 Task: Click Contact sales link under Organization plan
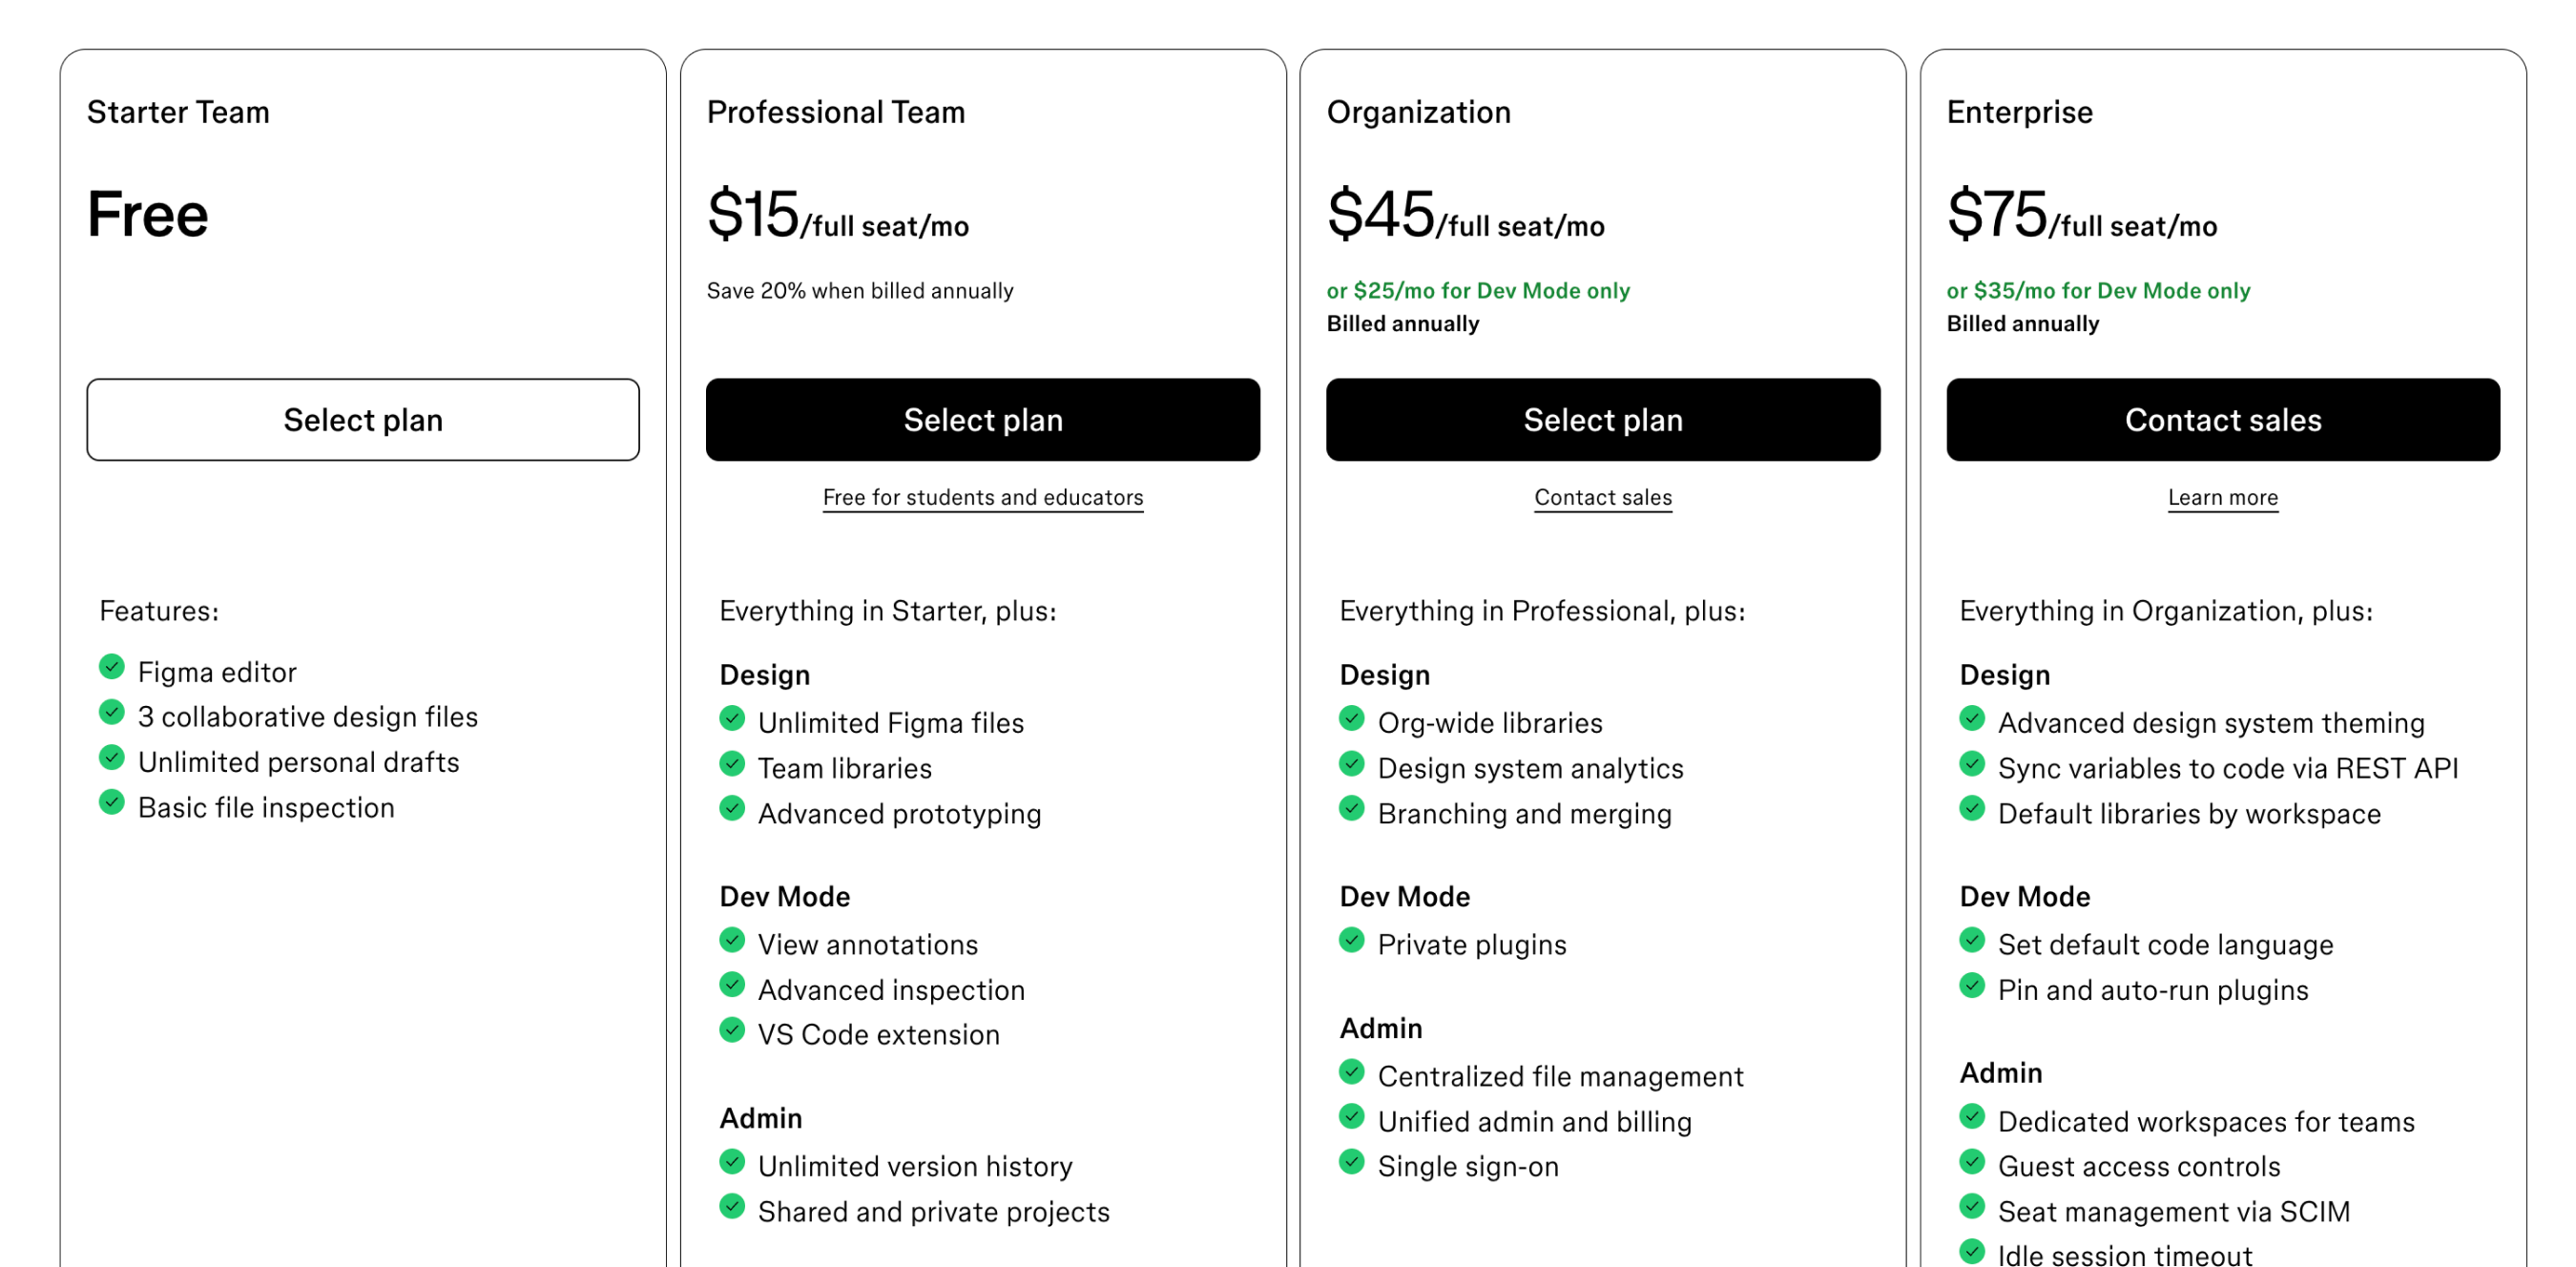point(1602,497)
